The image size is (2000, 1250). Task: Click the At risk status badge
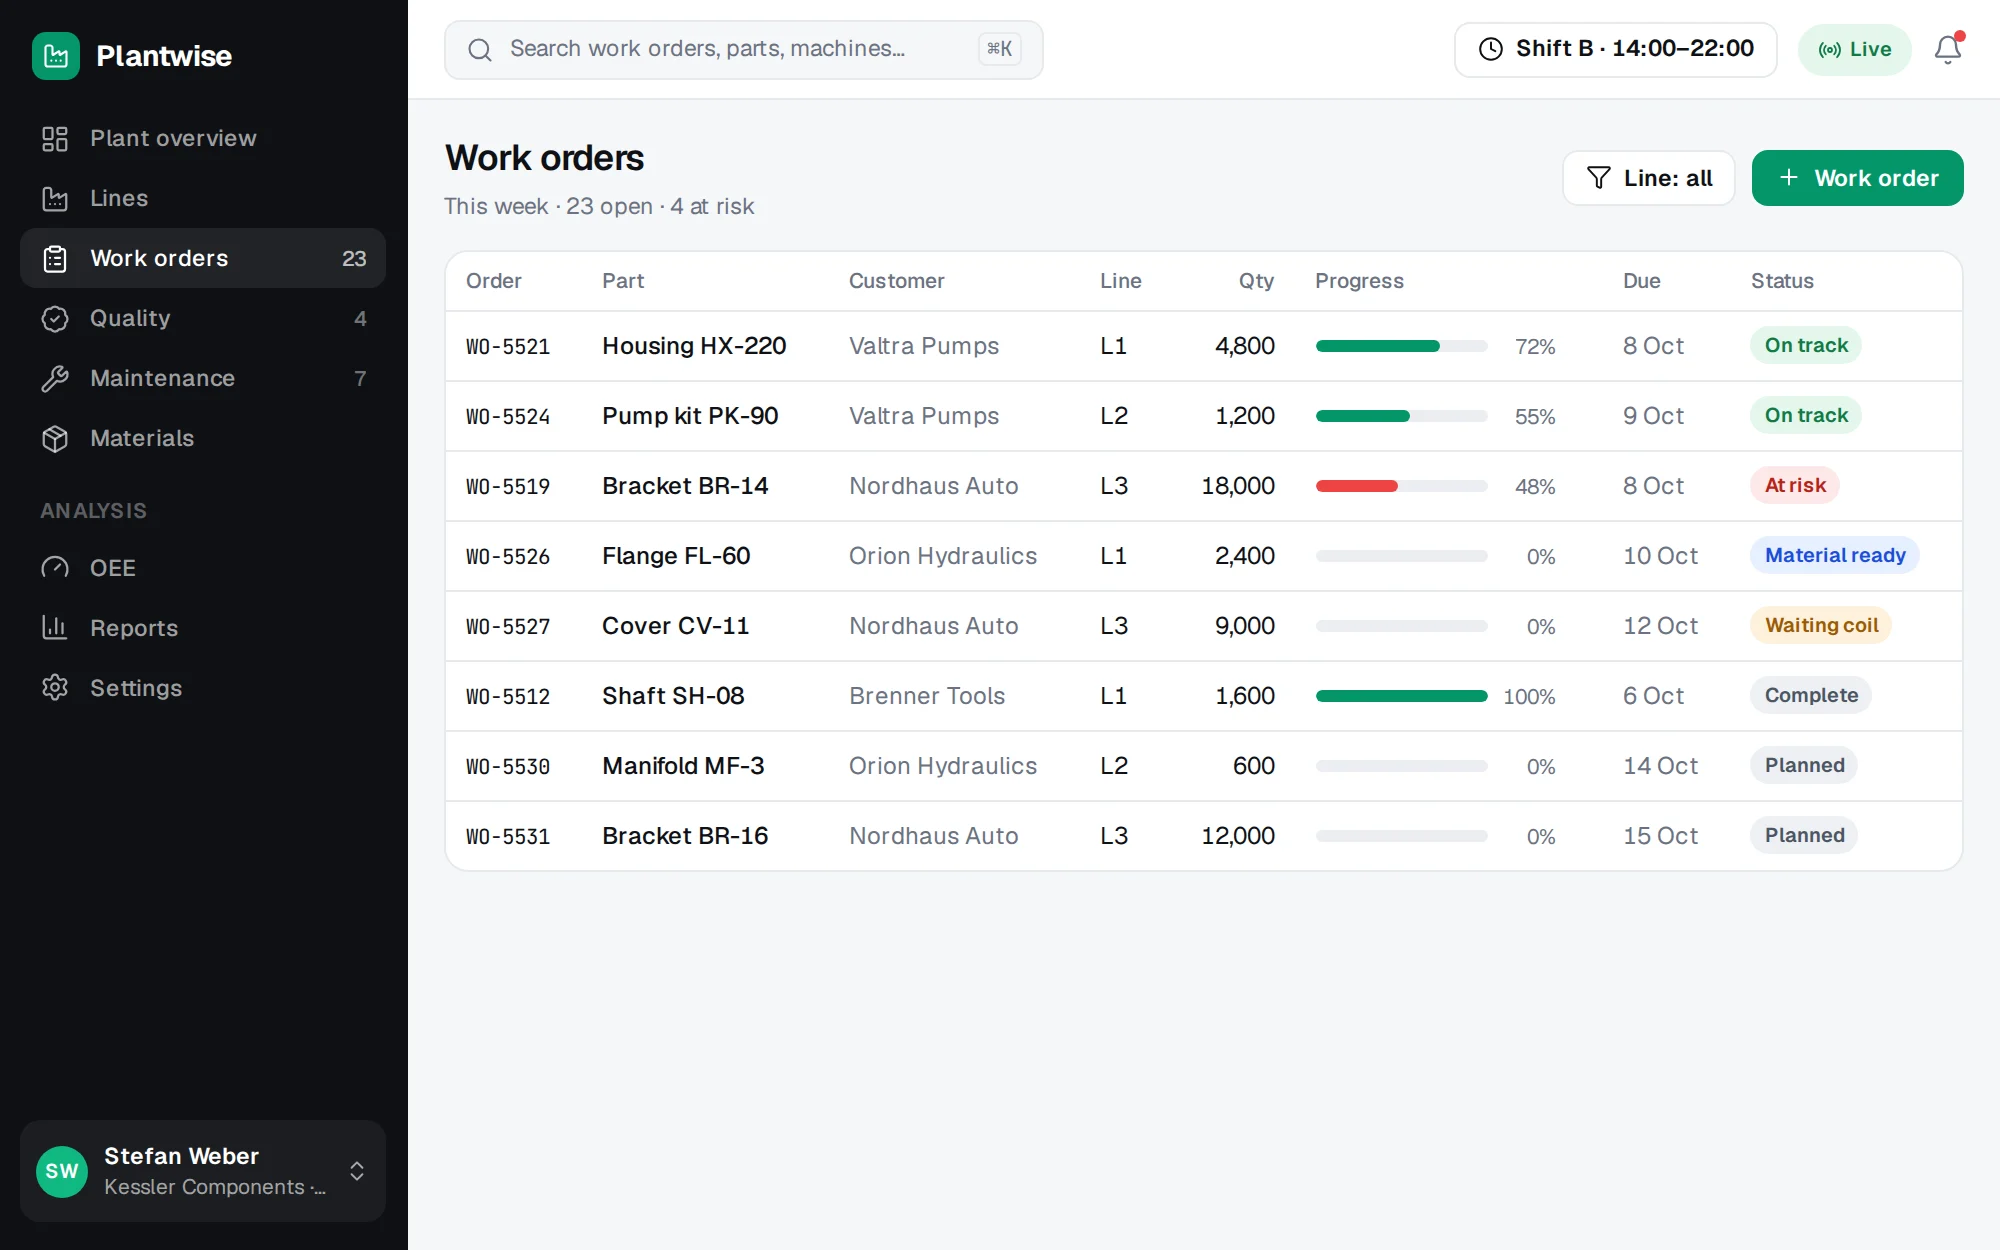pos(1795,485)
